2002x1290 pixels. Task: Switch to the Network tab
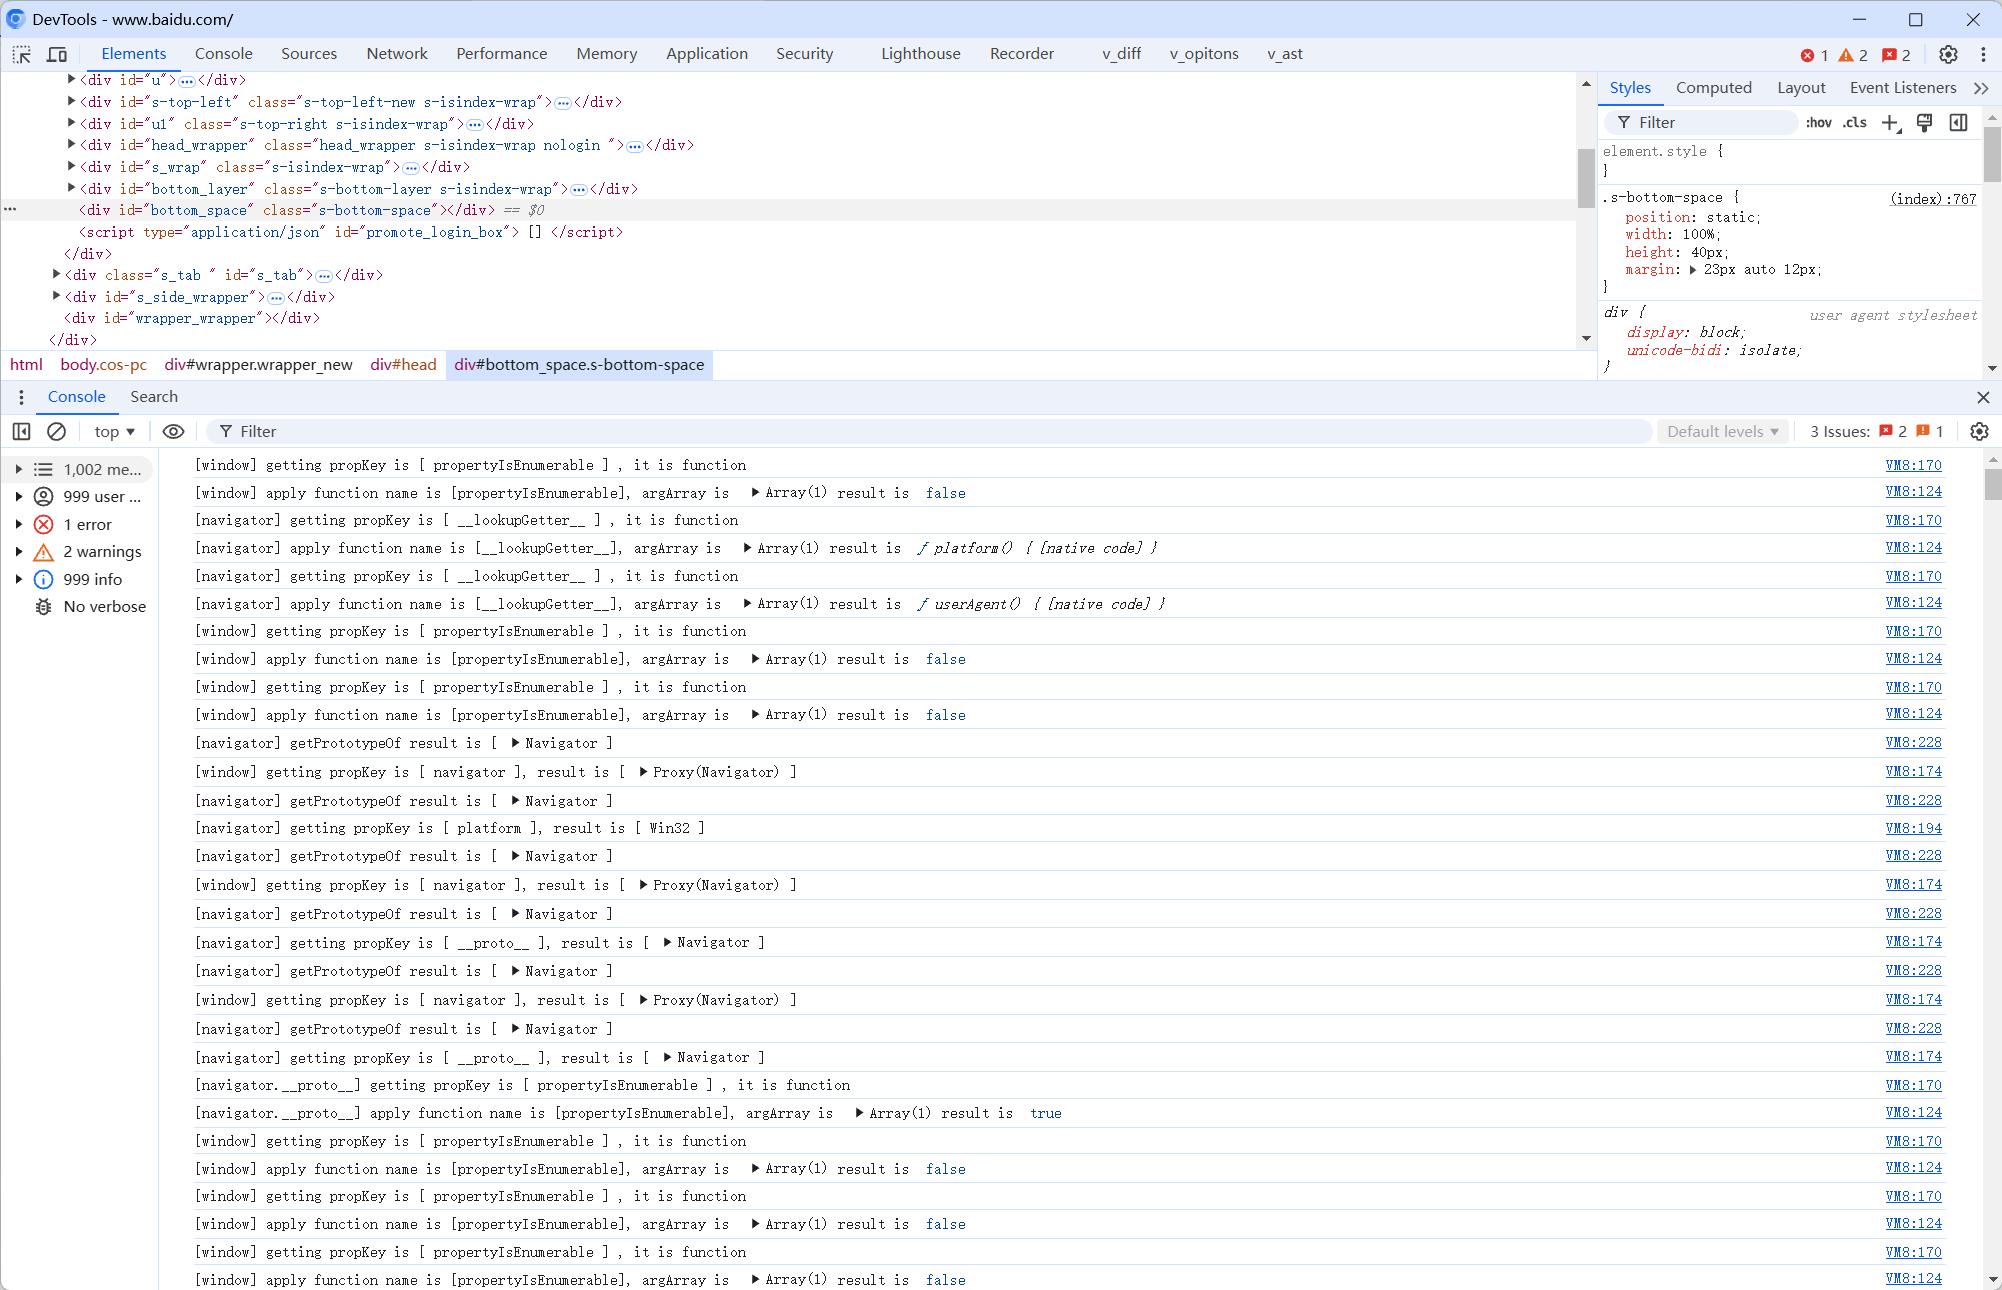396,54
